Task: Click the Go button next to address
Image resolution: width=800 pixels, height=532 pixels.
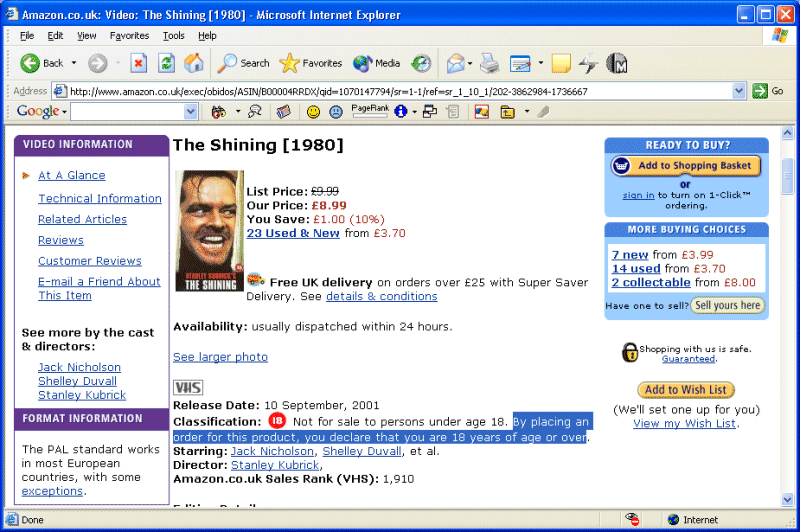Action: [768, 91]
